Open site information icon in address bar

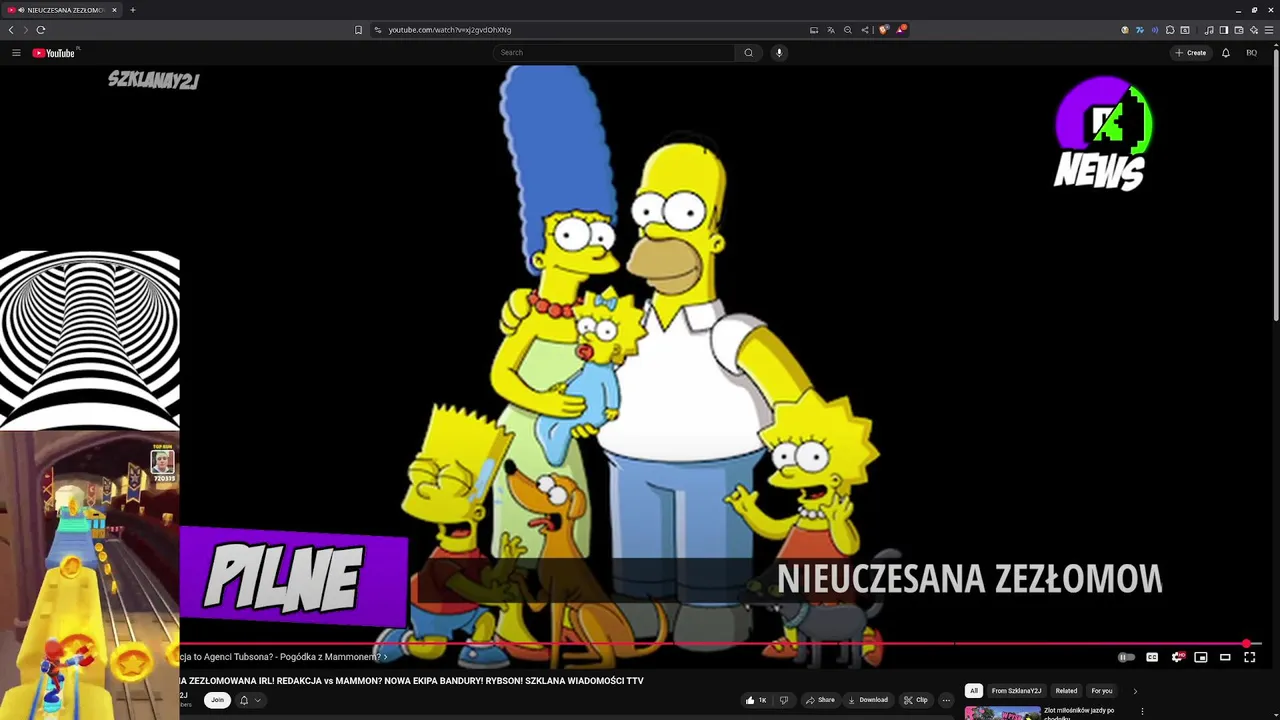(x=377, y=30)
